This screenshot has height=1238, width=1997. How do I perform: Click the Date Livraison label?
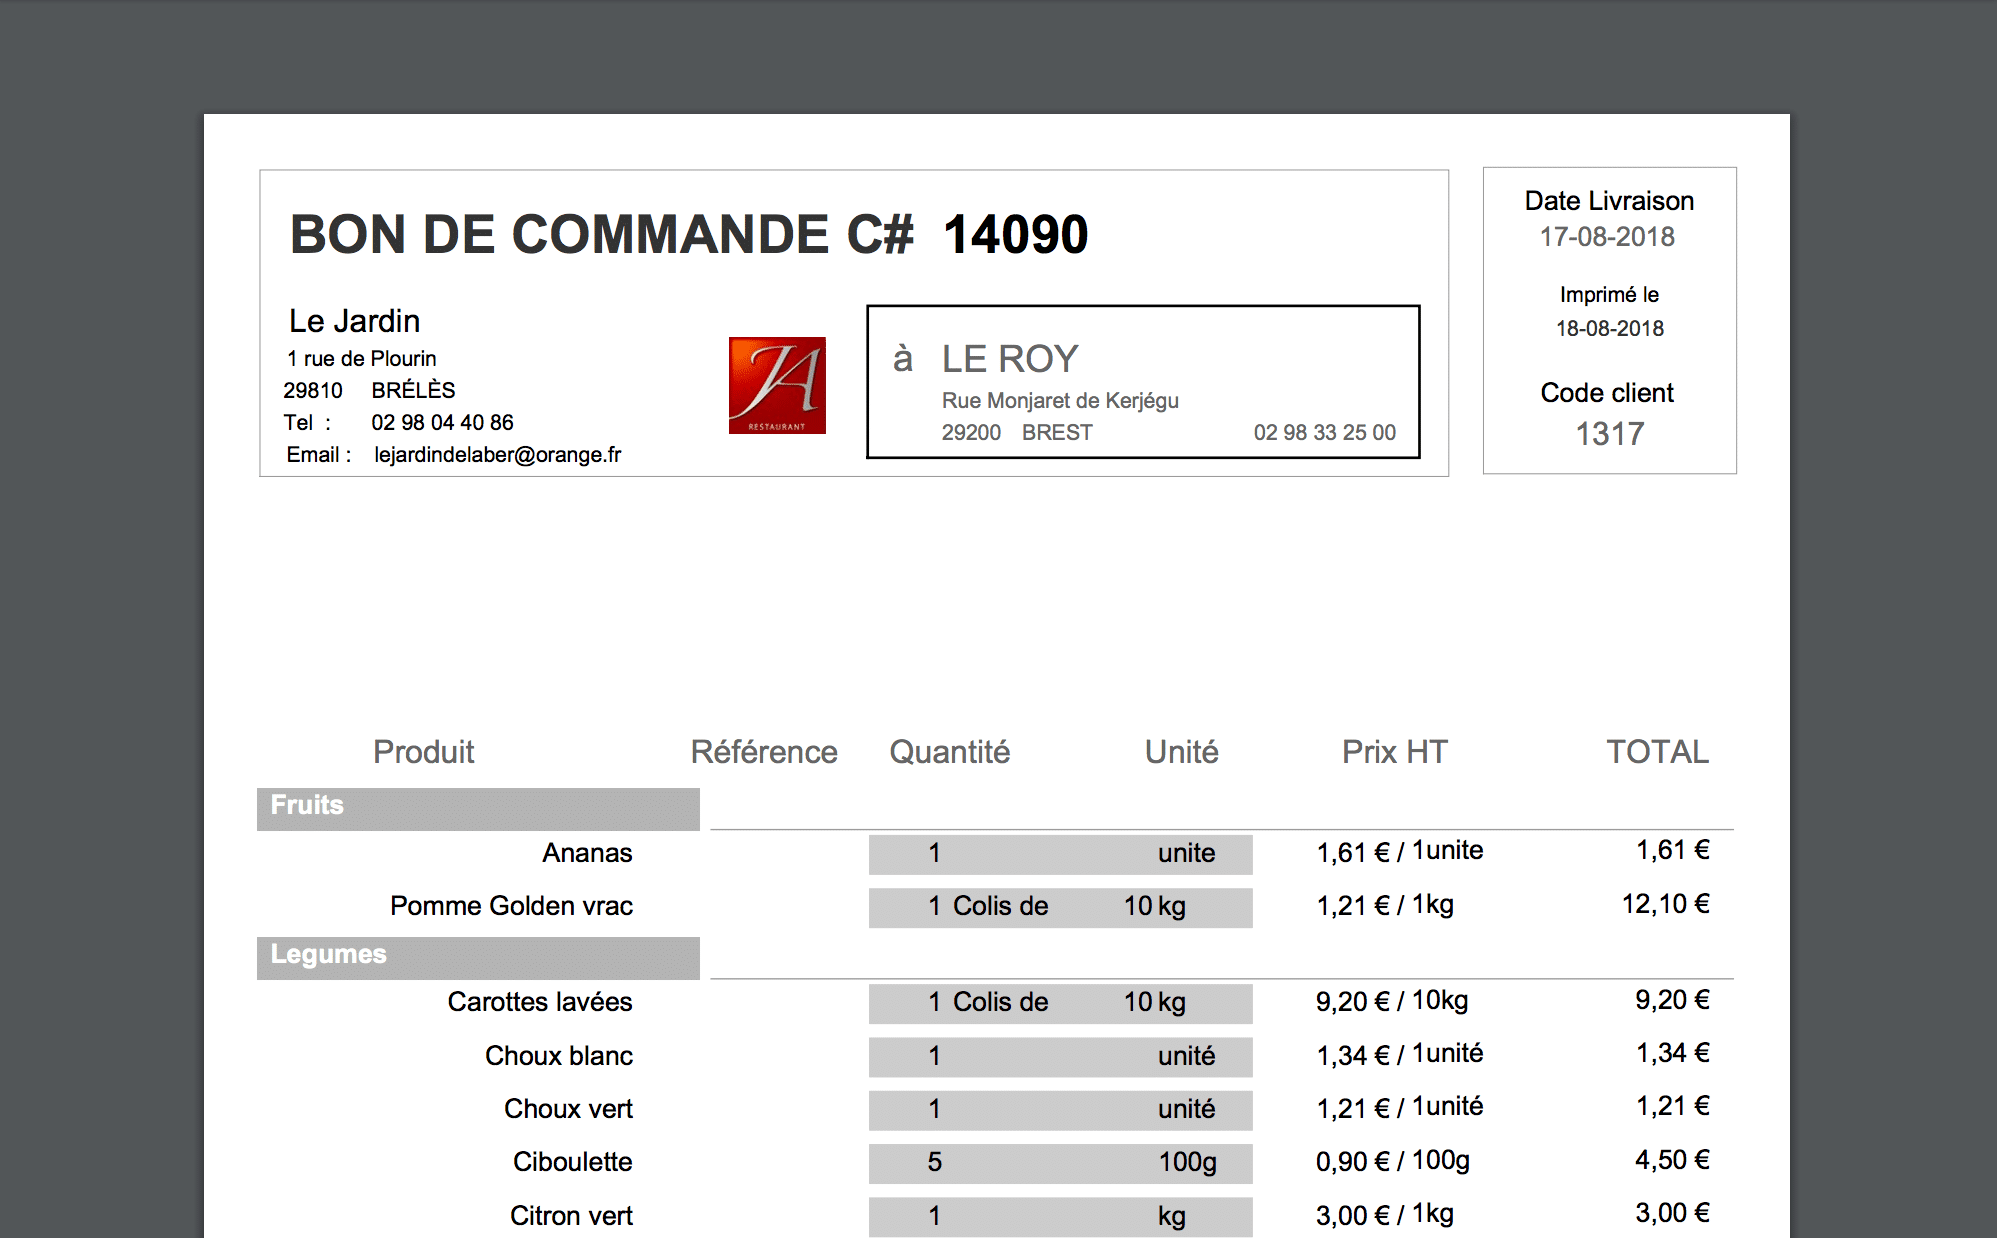1609,201
